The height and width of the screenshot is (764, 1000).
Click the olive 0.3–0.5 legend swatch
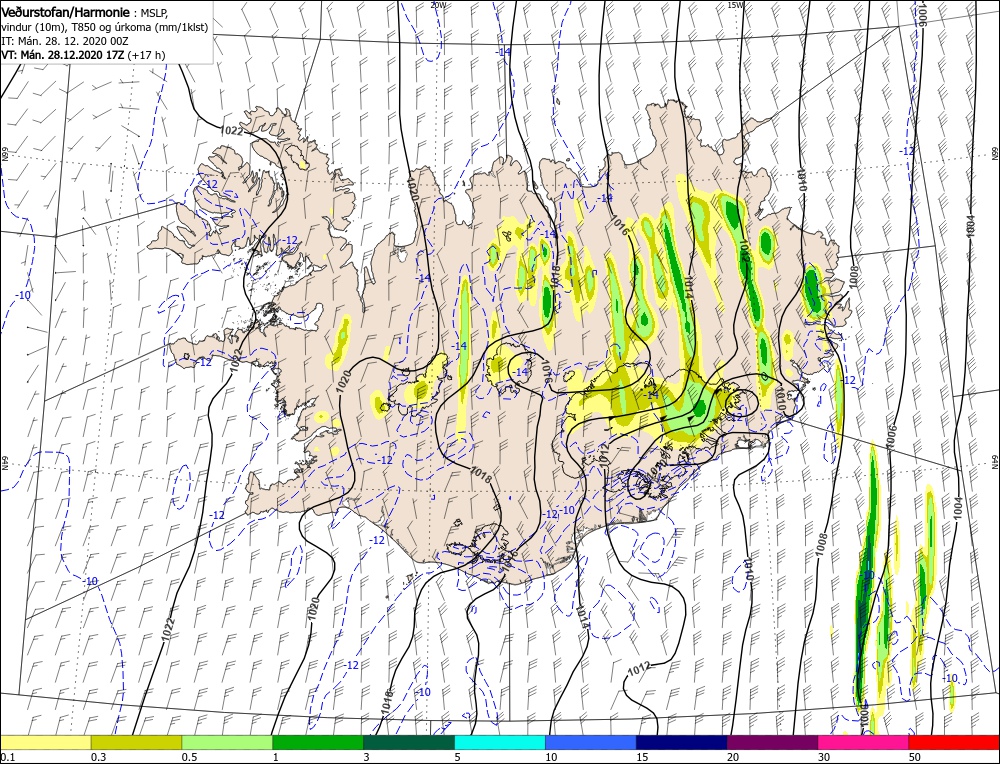click(x=136, y=742)
